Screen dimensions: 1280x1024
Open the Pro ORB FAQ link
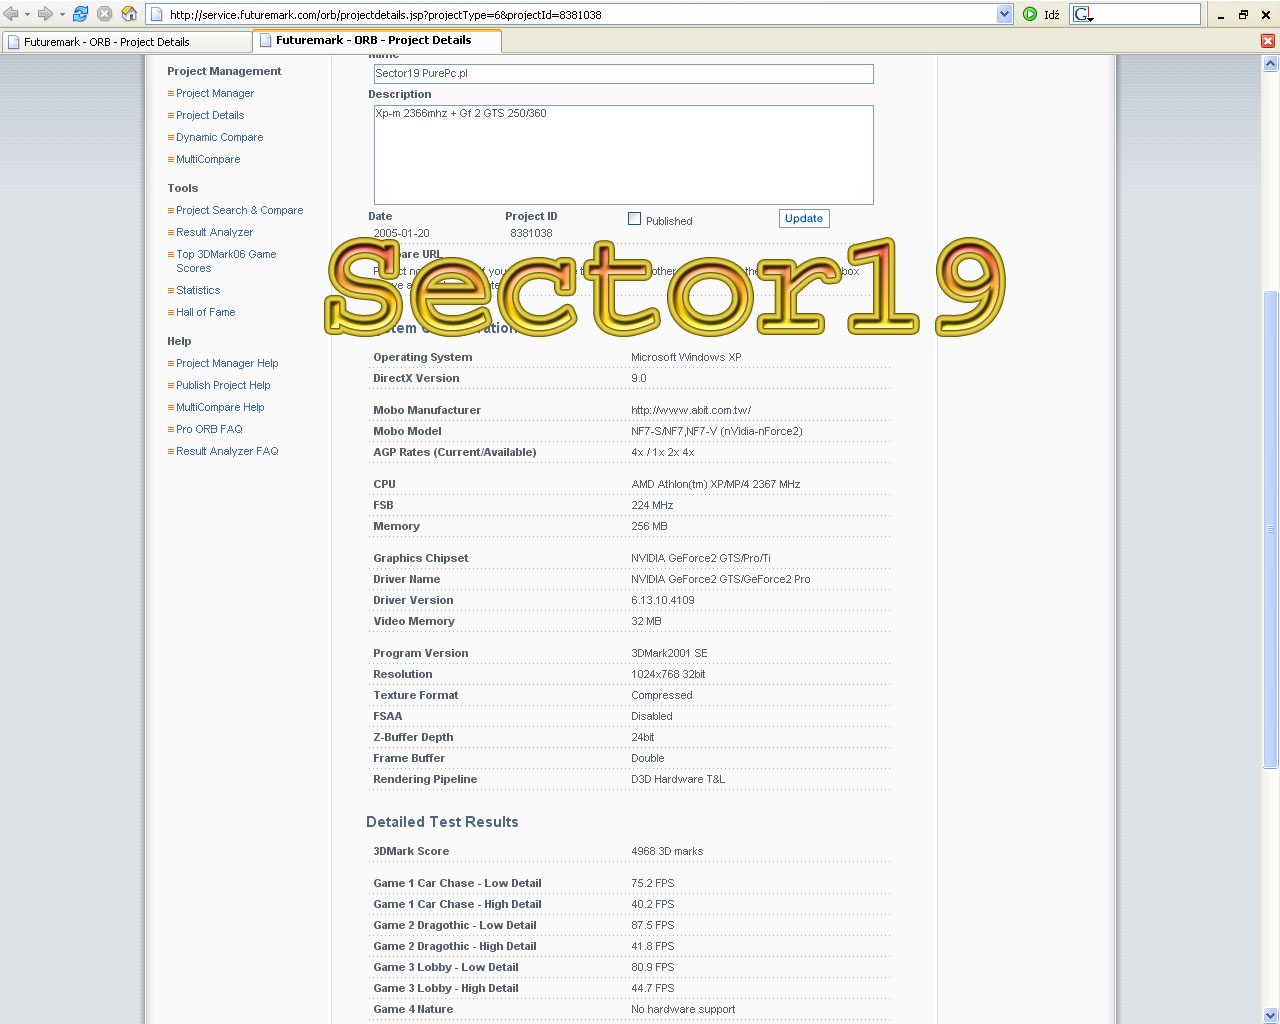pyautogui.click(x=209, y=429)
